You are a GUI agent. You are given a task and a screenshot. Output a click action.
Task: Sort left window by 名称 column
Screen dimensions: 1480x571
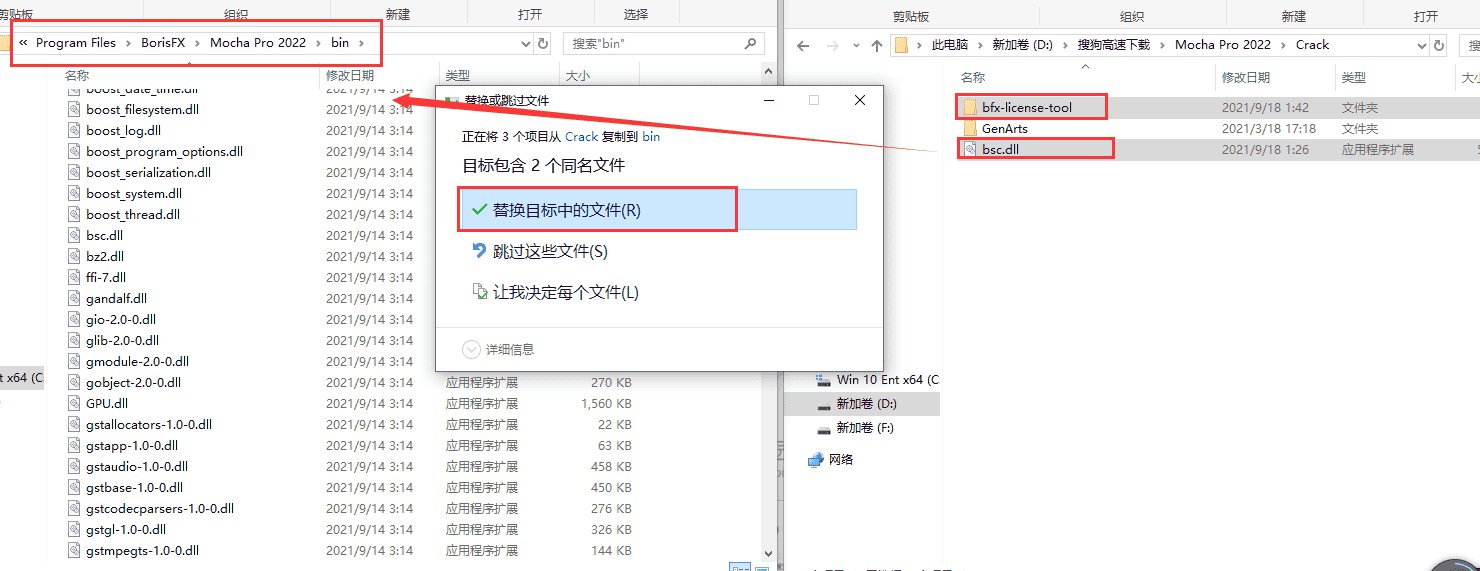(76, 75)
